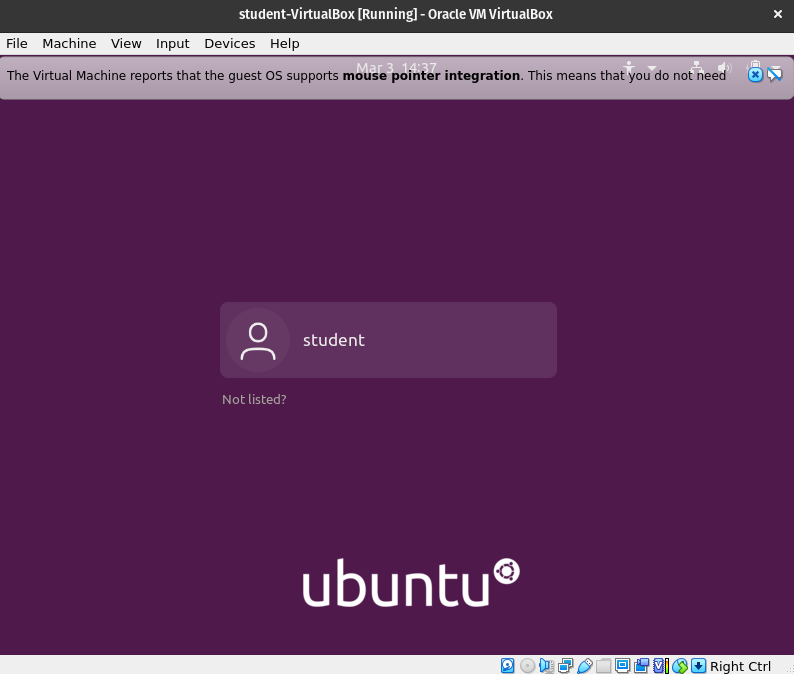Image resolution: width=794 pixels, height=674 pixels.
Task: Click the audio status icon in status bar
Action: pos(546,666)
